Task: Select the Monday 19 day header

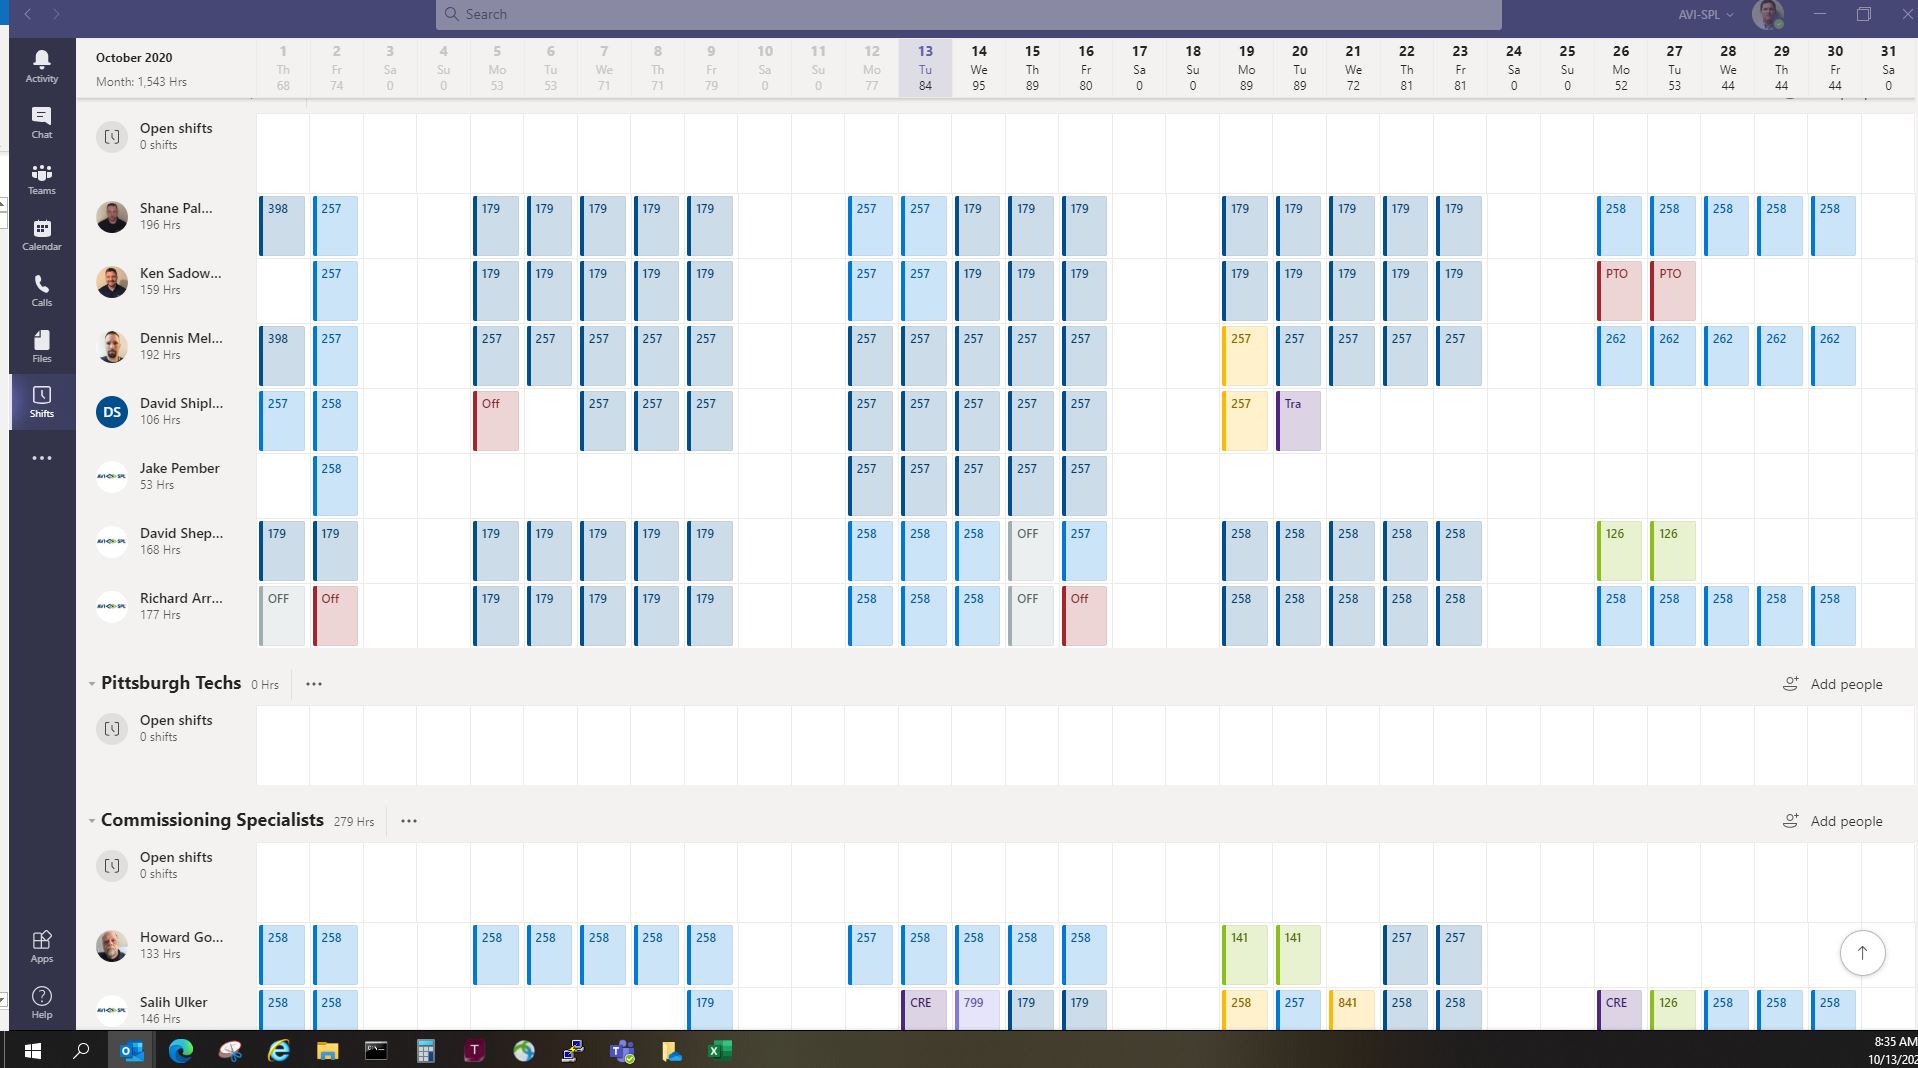Action: (x=1246, y=68)
